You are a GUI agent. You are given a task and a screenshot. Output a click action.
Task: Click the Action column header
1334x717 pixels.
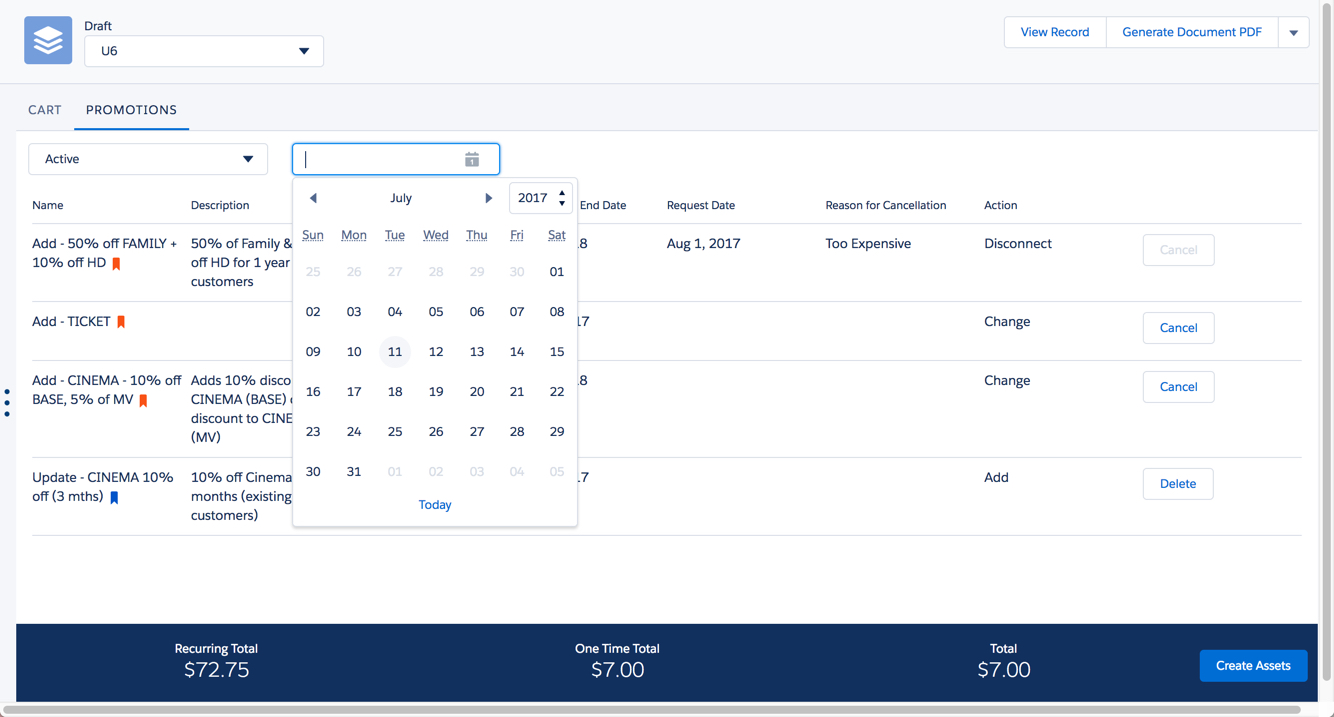click(1001, 205)
